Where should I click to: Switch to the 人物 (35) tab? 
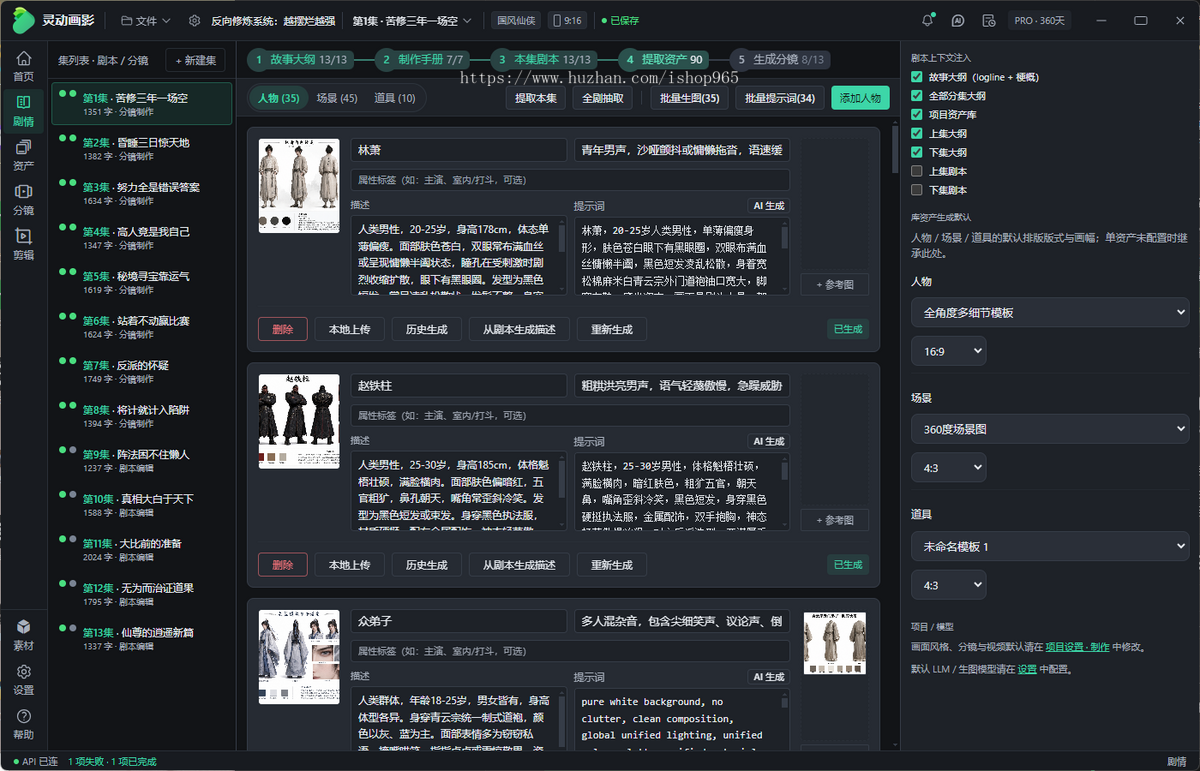pyautogui.click(x=278, y=98)
